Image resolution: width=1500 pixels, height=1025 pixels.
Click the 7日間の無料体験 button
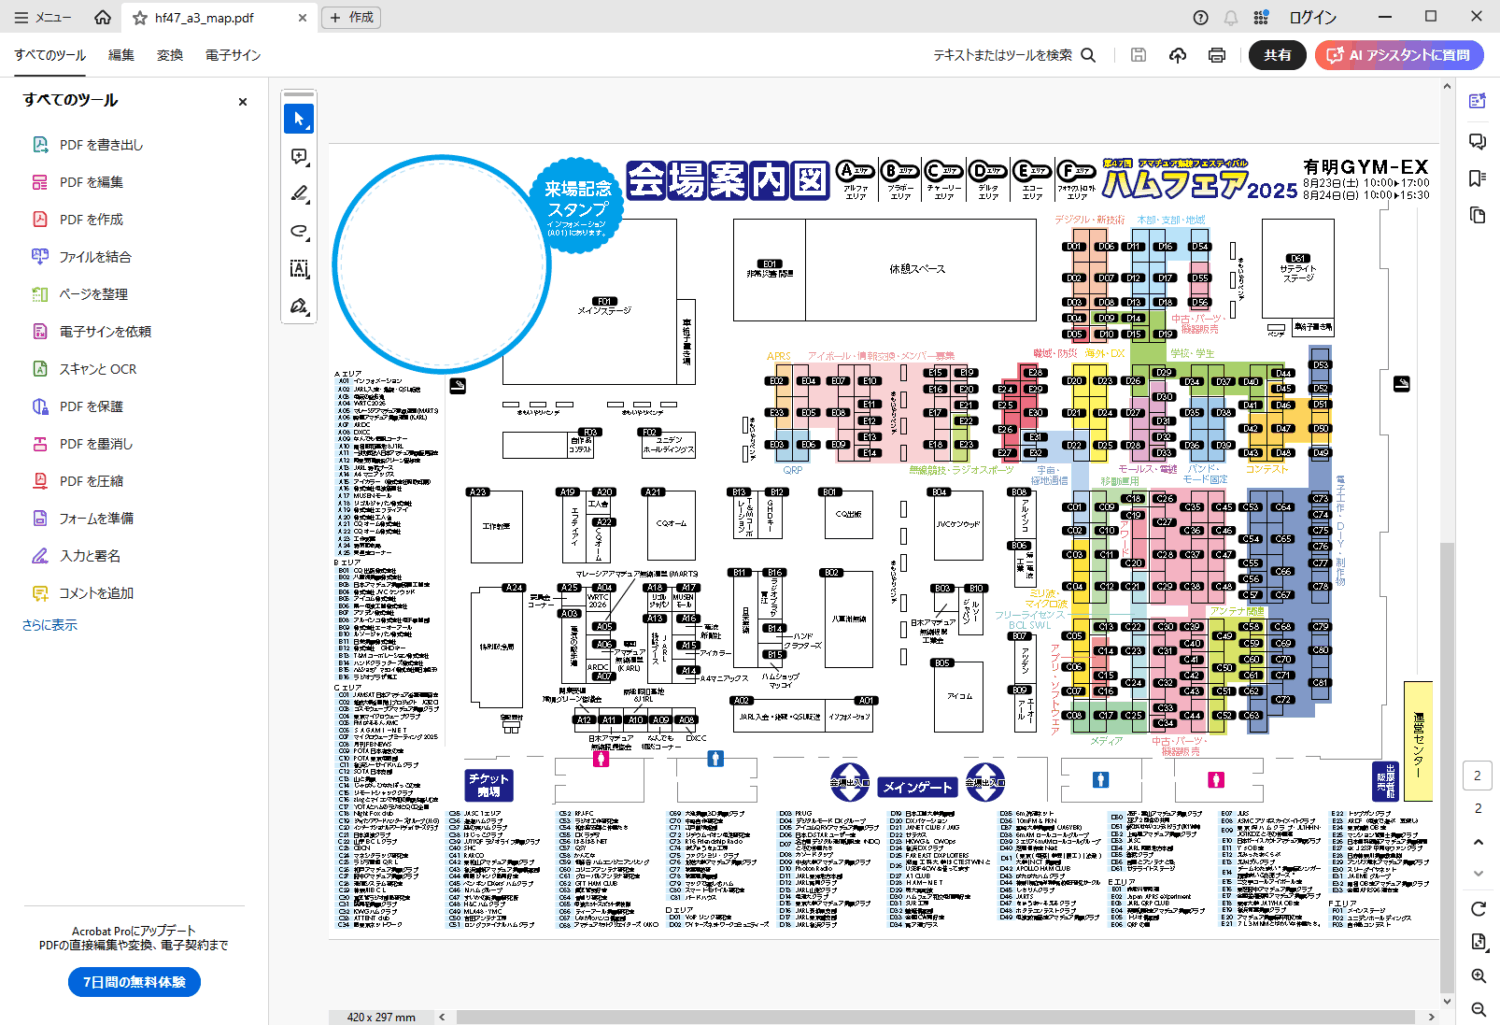point(134,982)
